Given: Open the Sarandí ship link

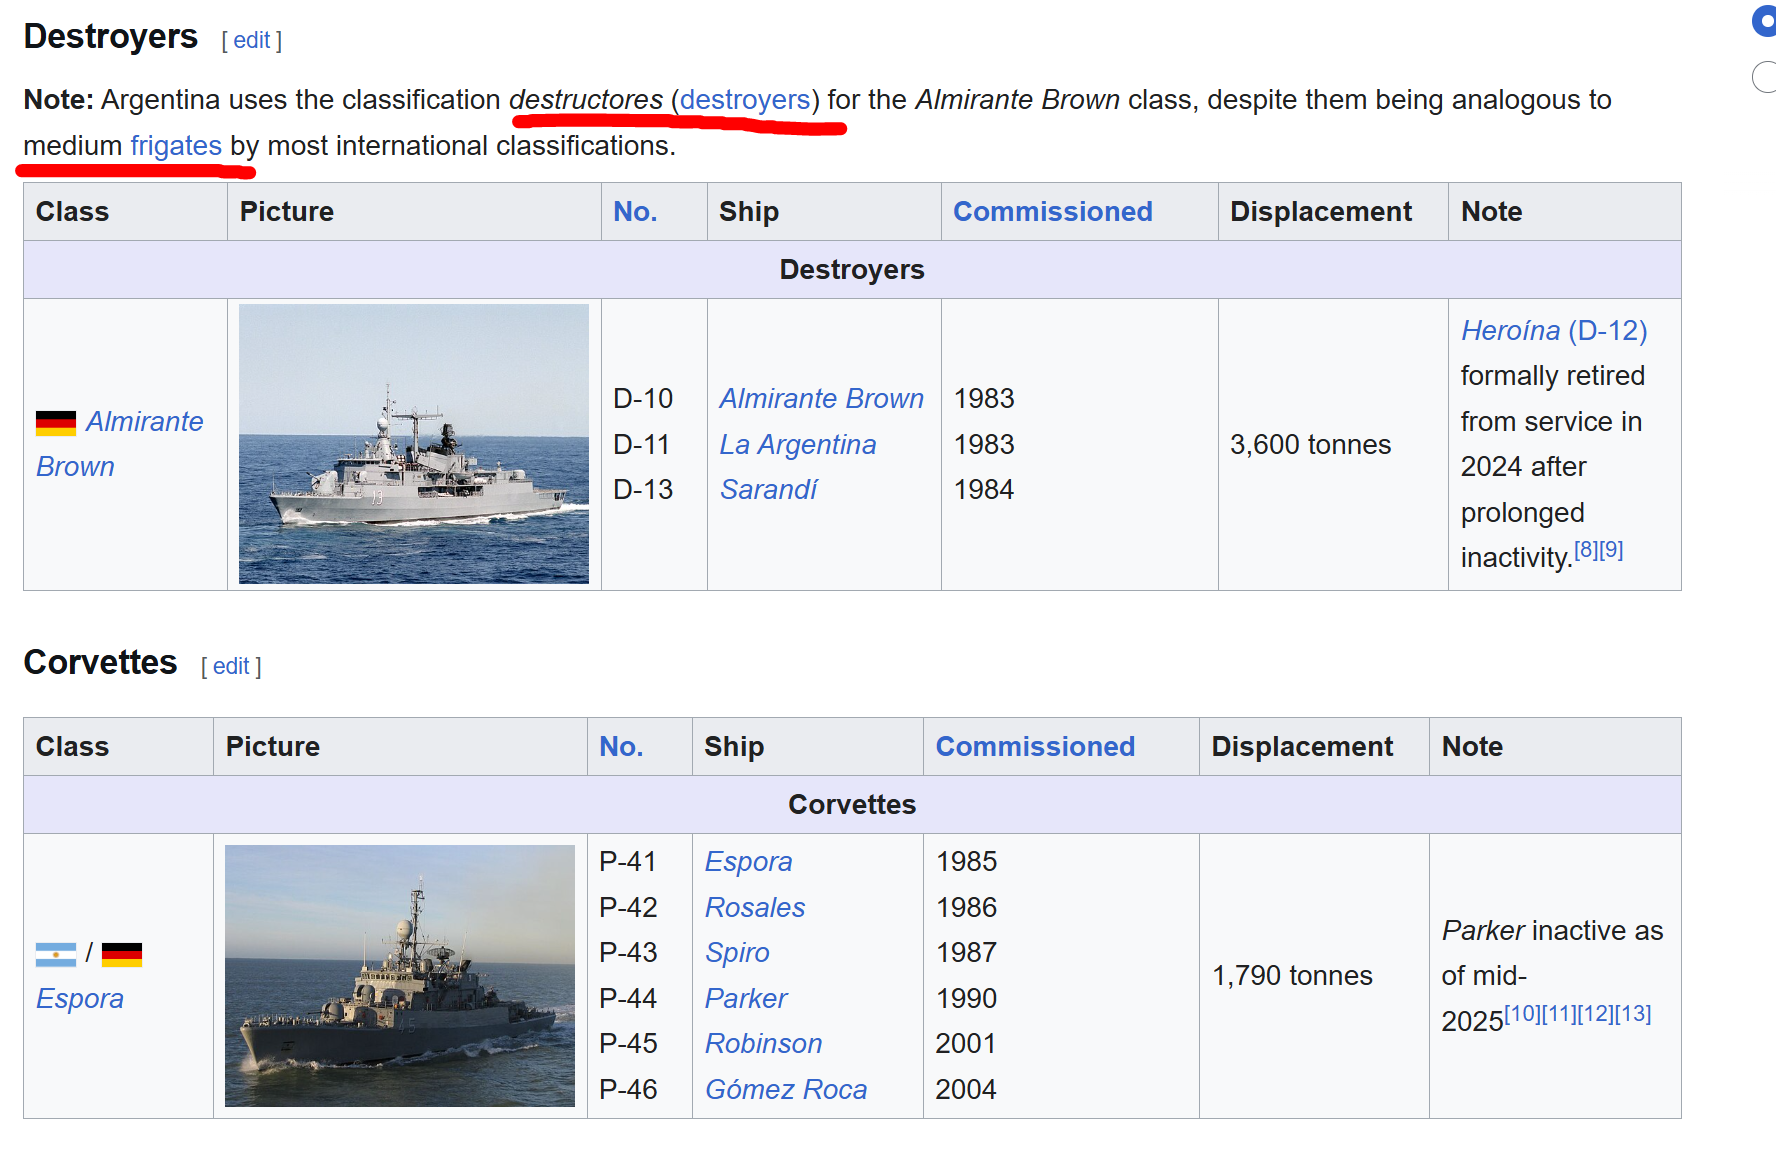Looking at the screenshot, I should coord(769,490).
